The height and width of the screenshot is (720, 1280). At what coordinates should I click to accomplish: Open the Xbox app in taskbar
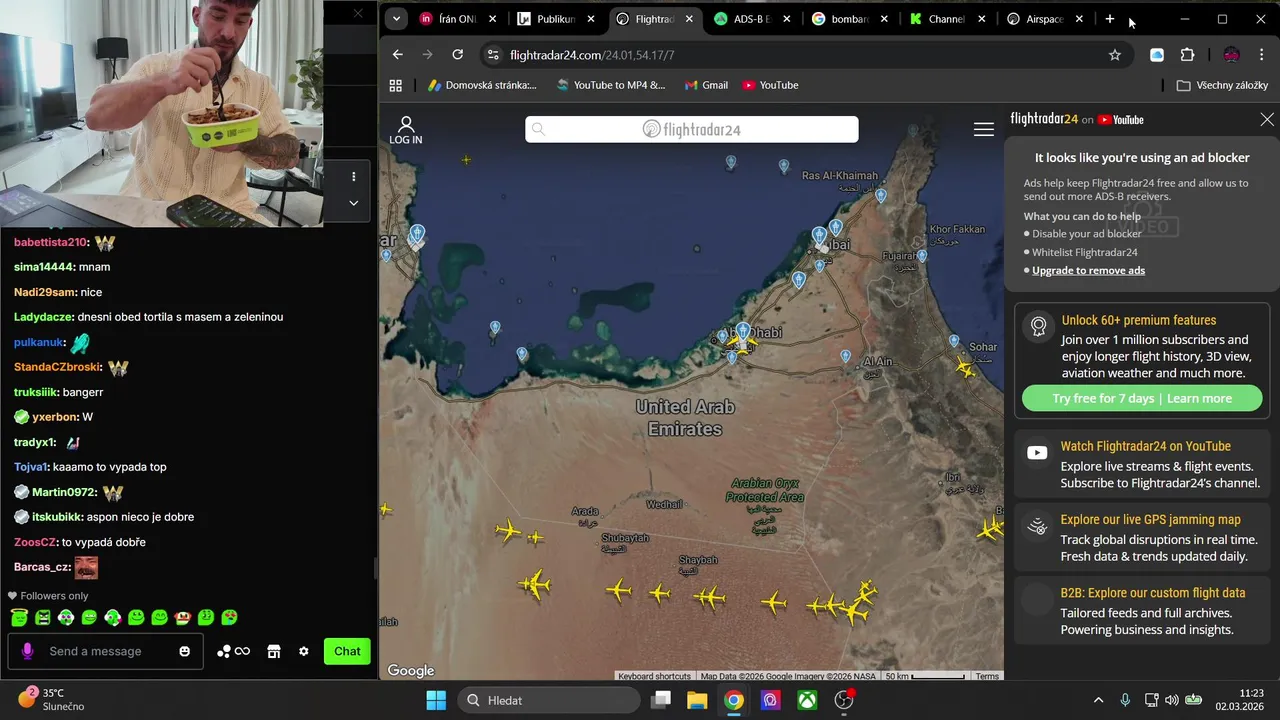(807, 700)
